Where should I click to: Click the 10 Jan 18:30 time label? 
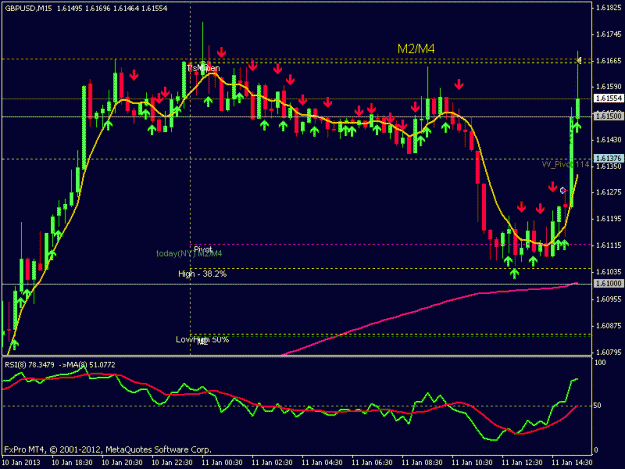click(x=72, y=463)
